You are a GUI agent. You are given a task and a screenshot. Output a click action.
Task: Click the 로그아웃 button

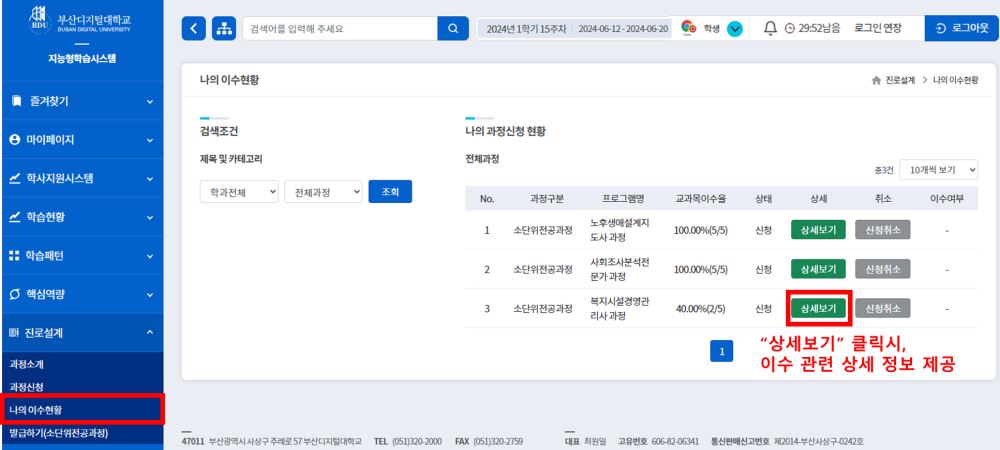click(x=962, y=29)
